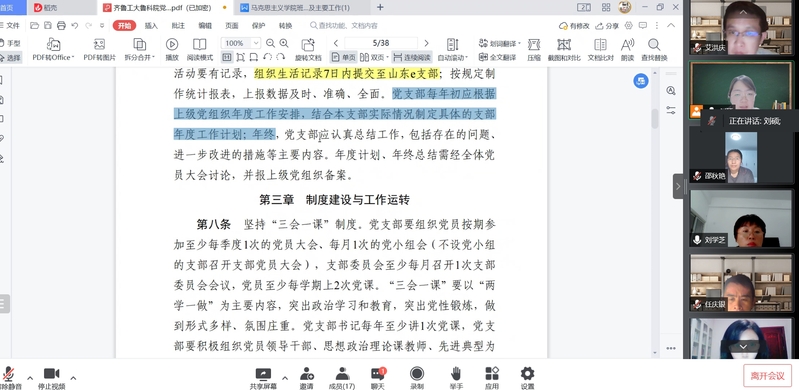
Task: Expand share options arrow beside 共享屏幕
Action: 285,378
